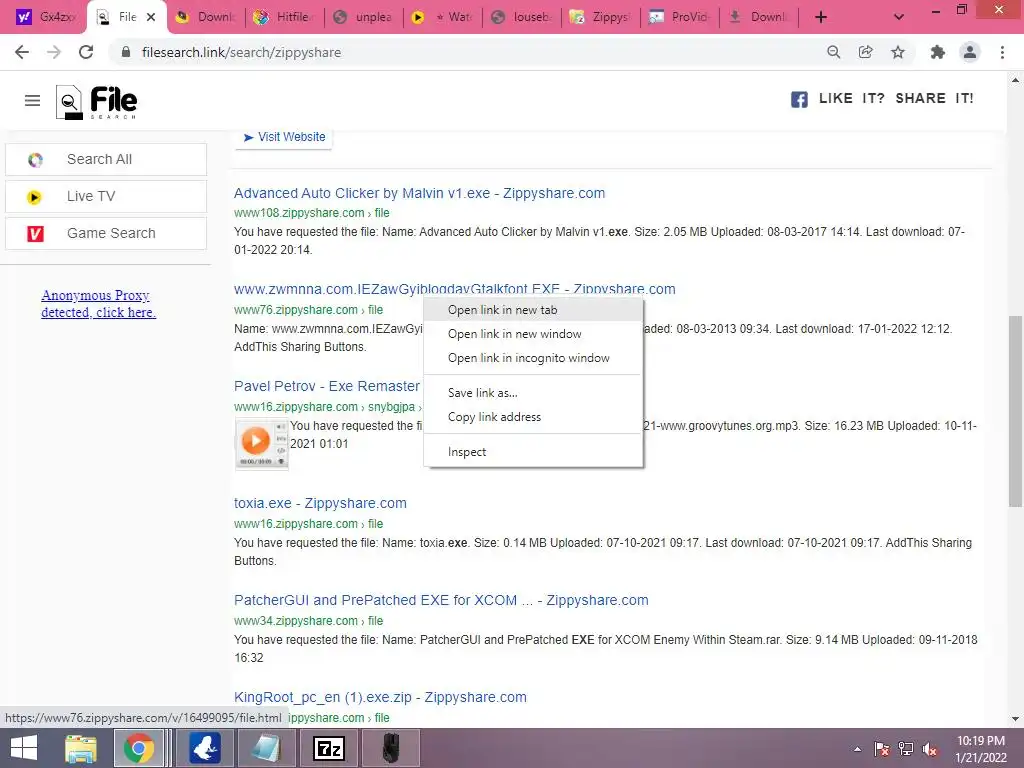Switch to the unplea tab
The width and height of the screenshot is (1024, 768).
coord(364,17)
